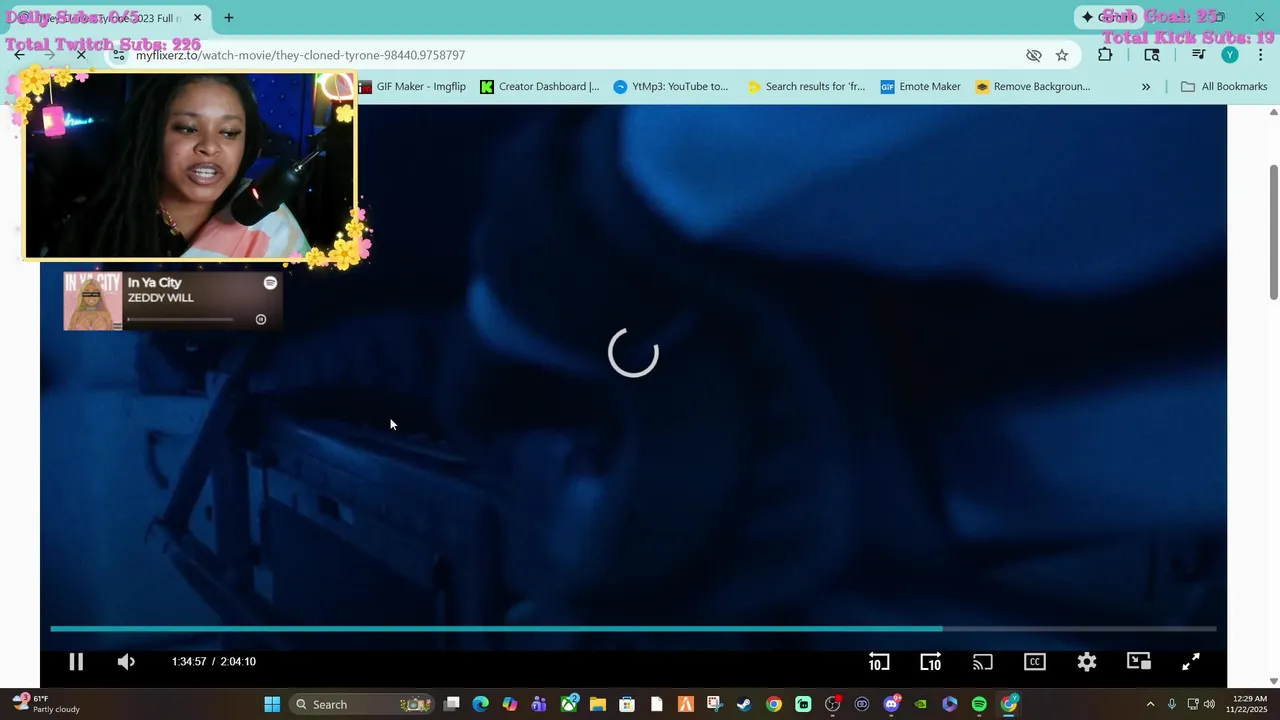Mute the video player volume
This screenshot has width=1280, height=720.
coord(126,661)
